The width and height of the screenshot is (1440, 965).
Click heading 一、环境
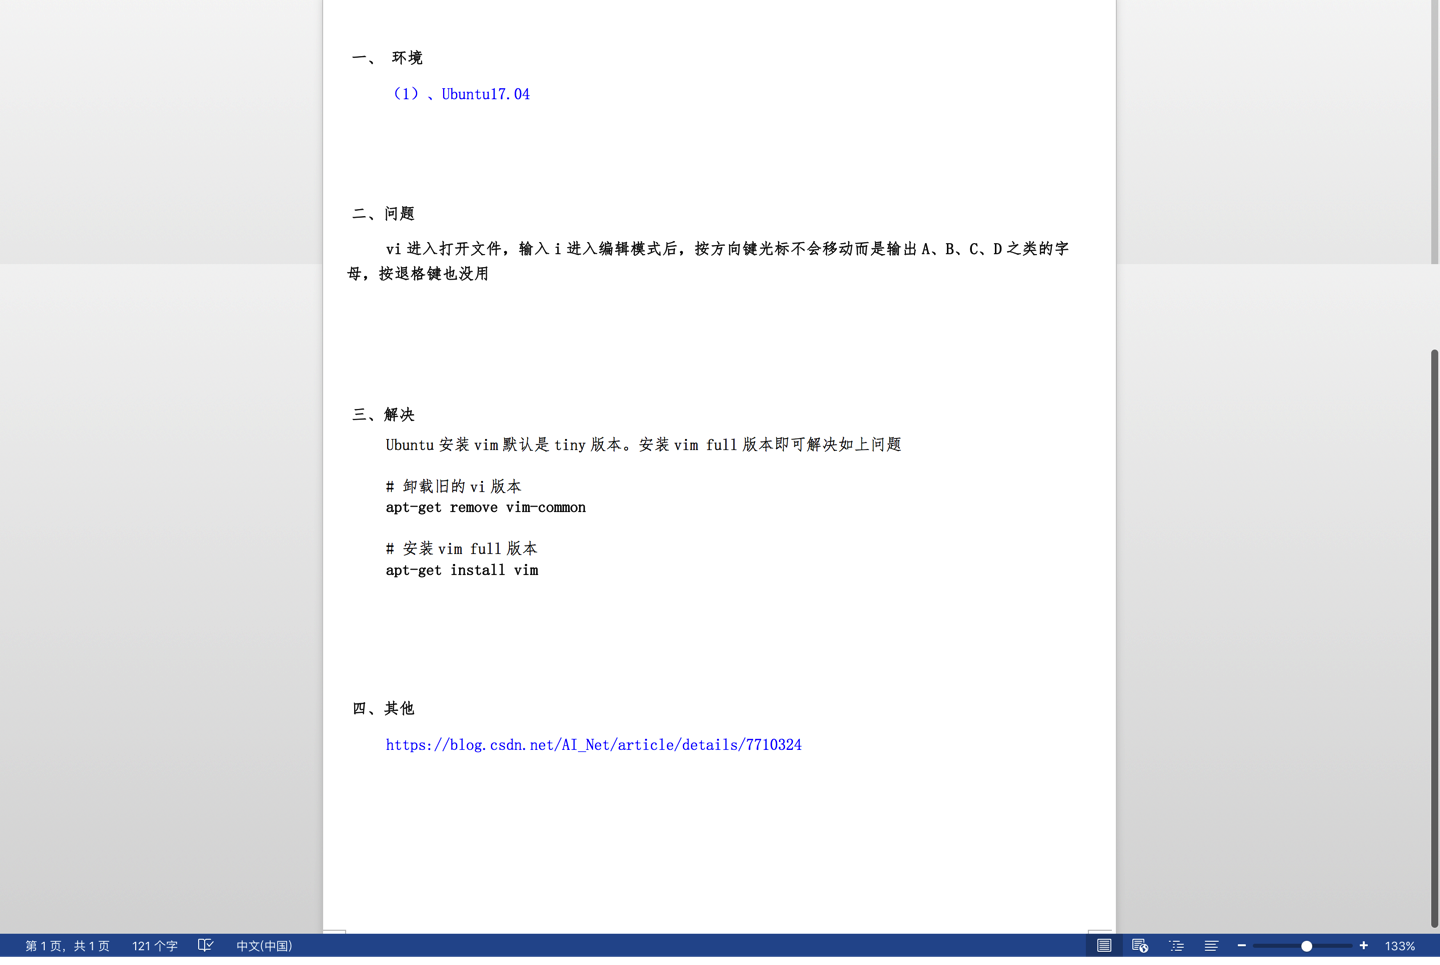[387, 58]
